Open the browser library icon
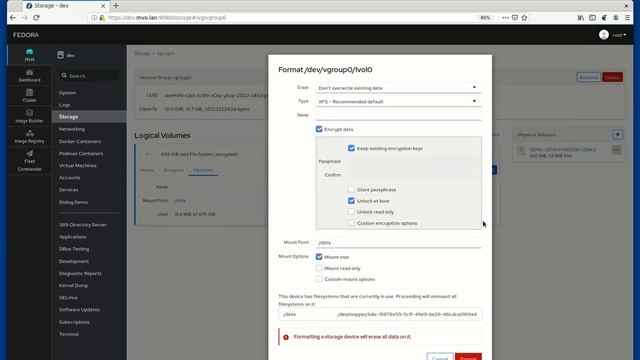Viewport: 640px width, 360px height. point(580,18)
